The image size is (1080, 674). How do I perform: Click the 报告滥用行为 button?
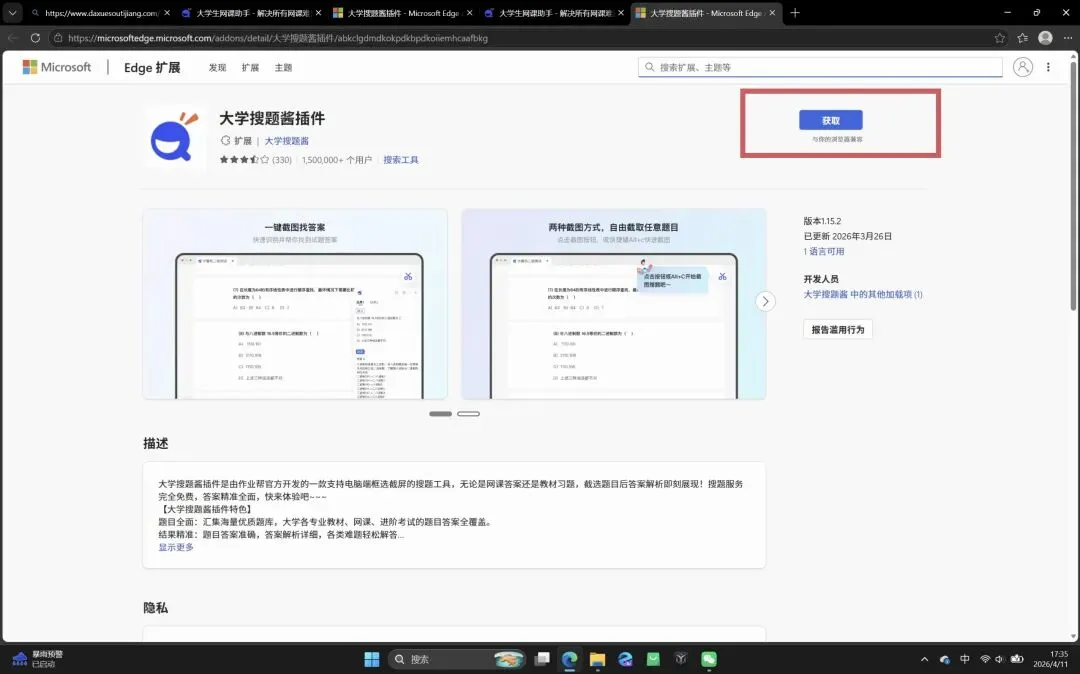point(838,330)
